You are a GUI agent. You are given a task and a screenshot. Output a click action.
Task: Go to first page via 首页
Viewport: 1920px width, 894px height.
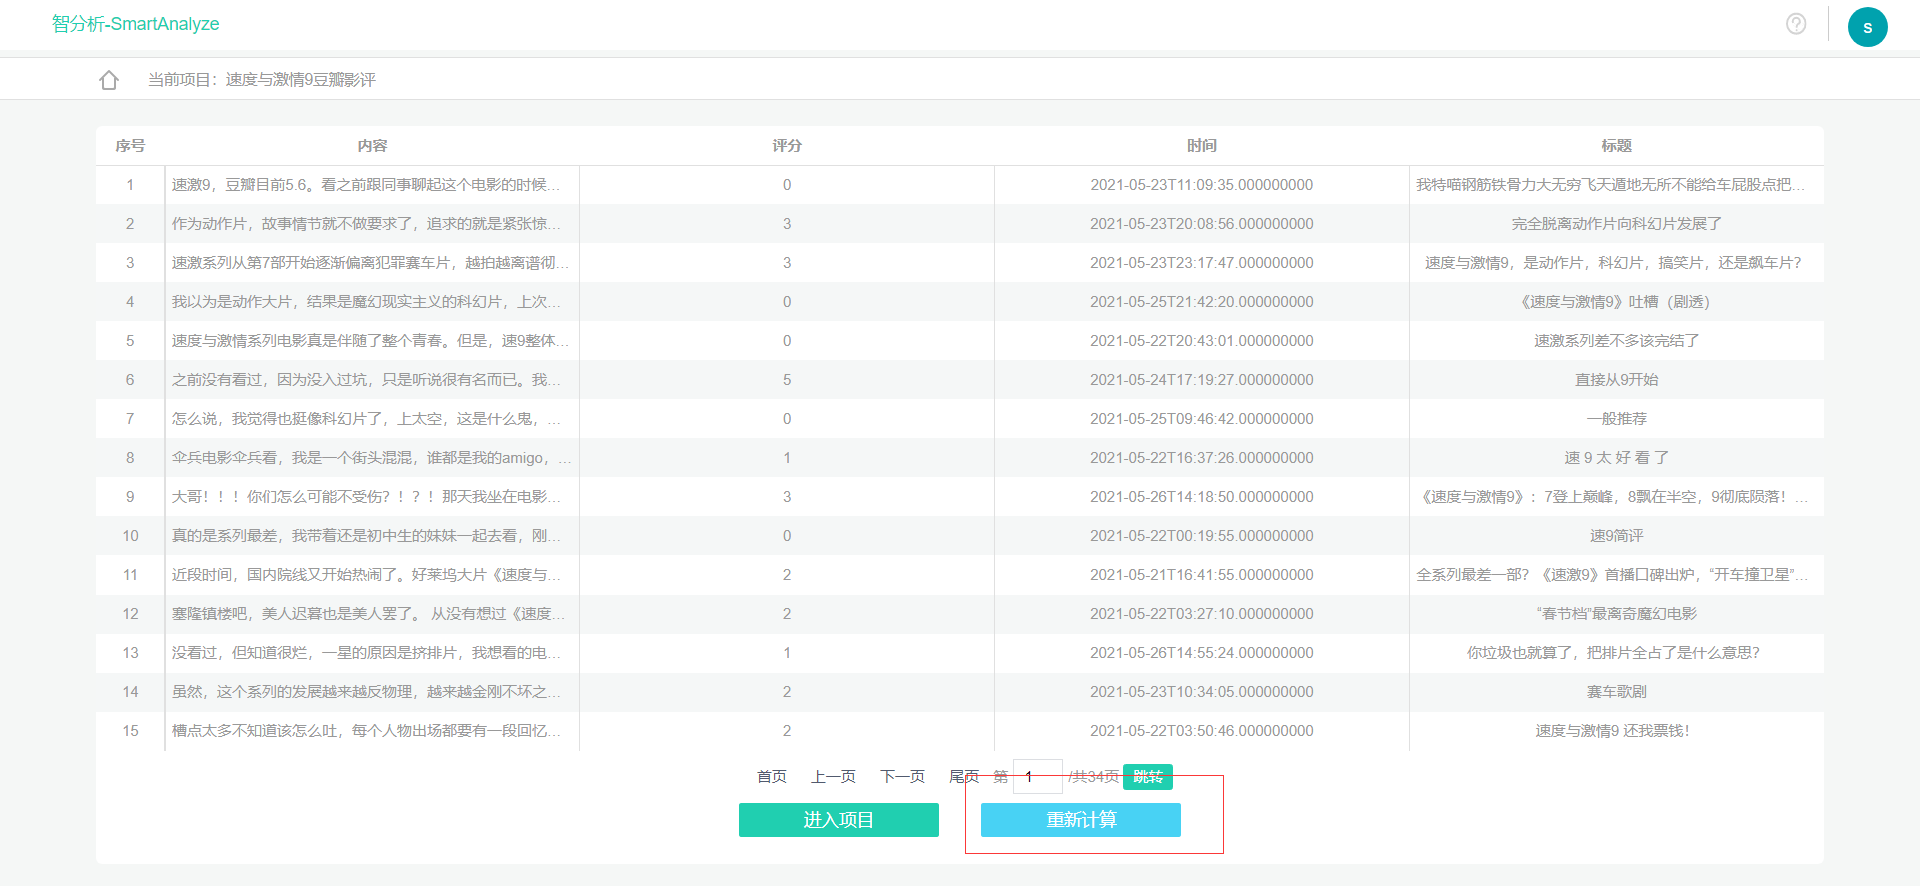771,777
